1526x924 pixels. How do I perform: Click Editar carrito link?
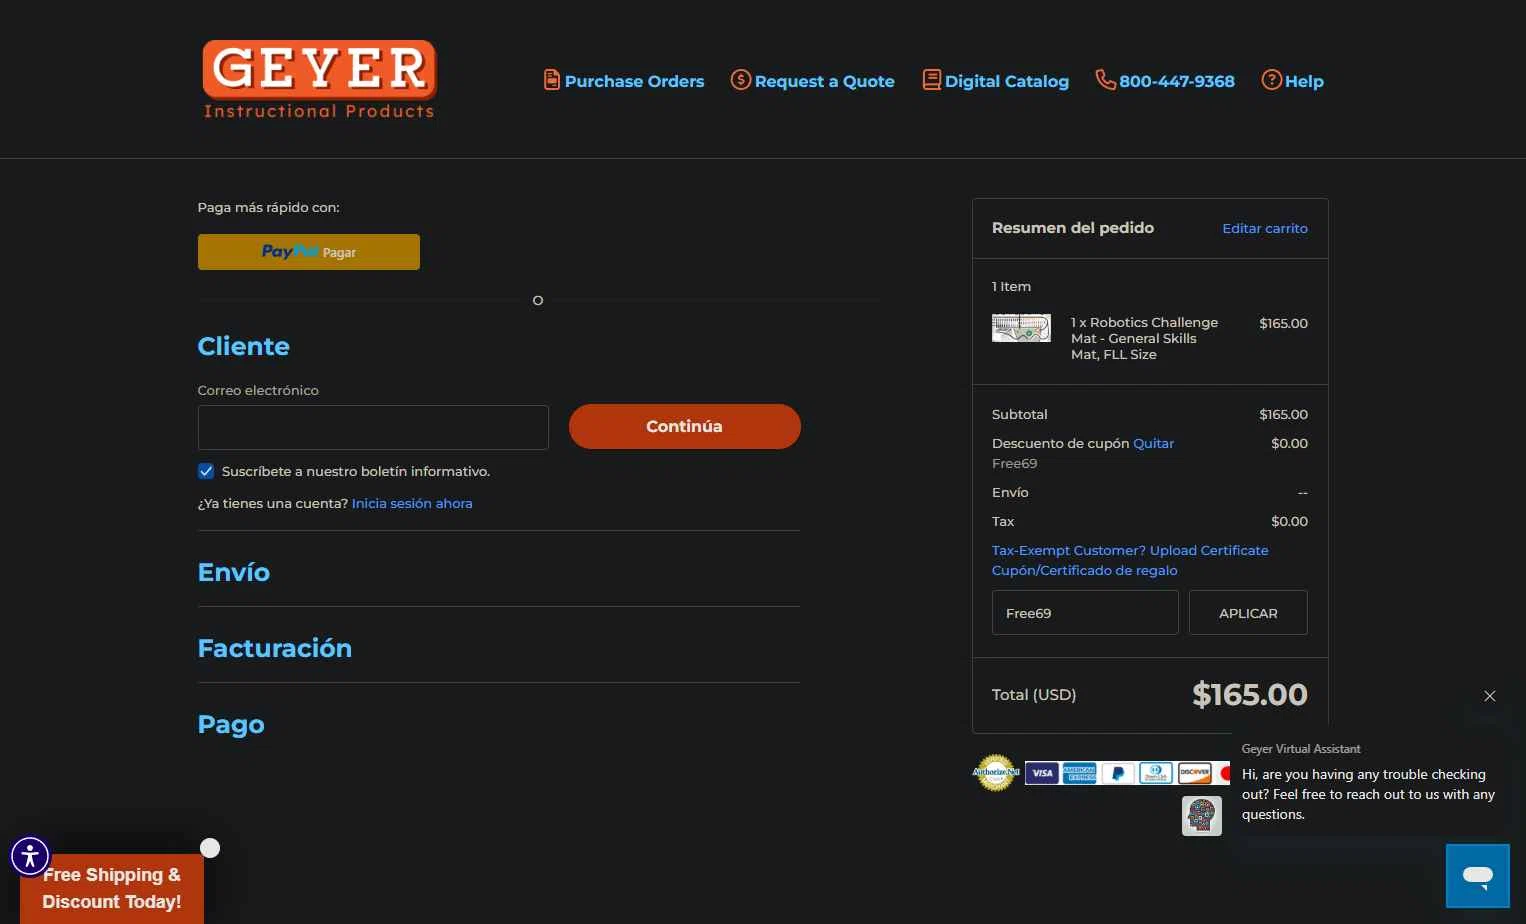click(1265, 228)
